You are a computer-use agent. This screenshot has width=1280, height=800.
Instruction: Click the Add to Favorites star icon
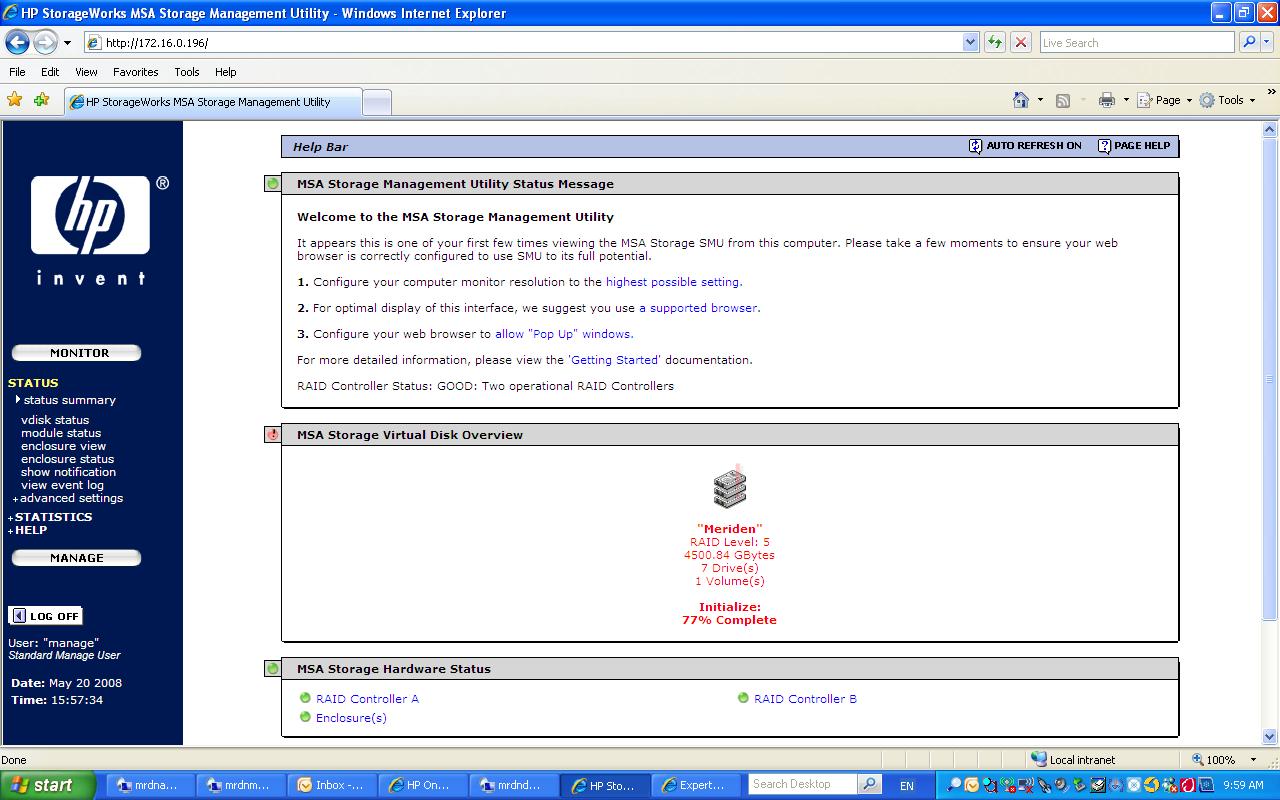tap(41, 100)
